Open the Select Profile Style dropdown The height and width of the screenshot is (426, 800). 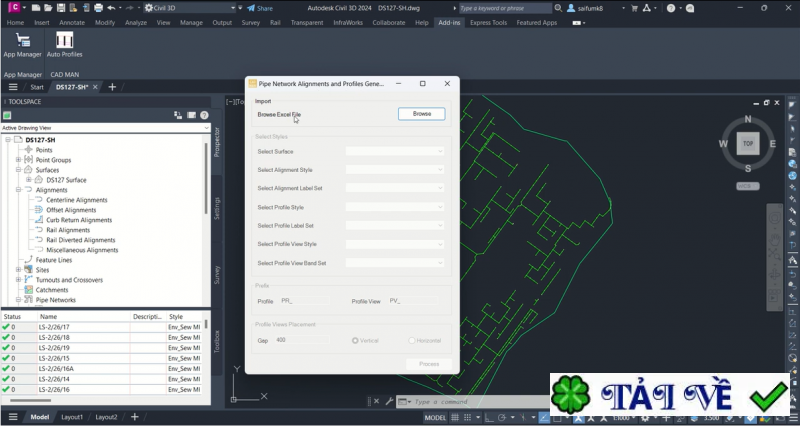tap(395, 207)
